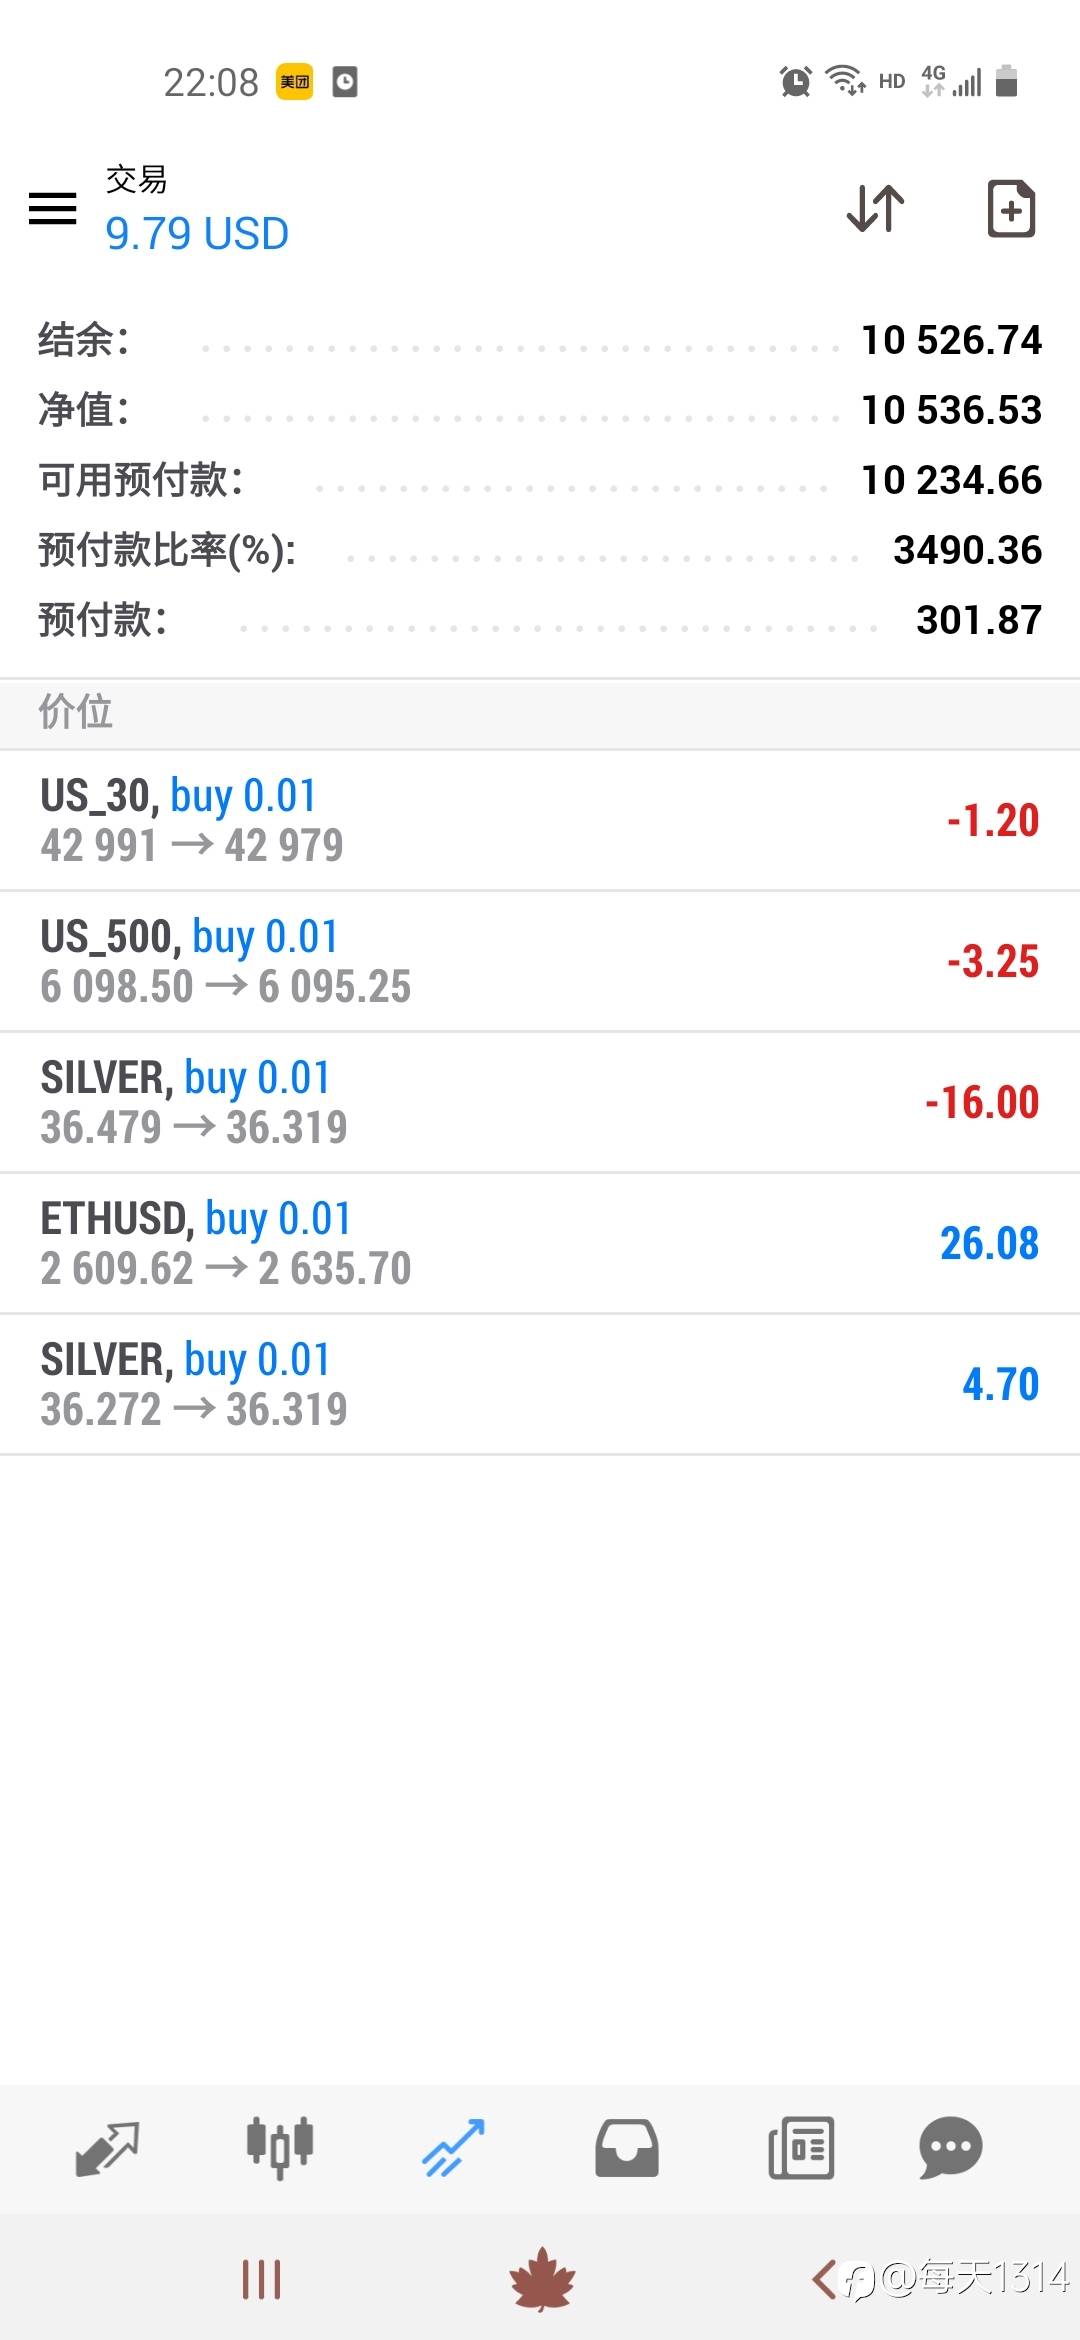Screen dimensions: 1080x2340
Task: Tap the 预付款比率 margin level row
Action: pyautogui.click(x=540, y=550)
